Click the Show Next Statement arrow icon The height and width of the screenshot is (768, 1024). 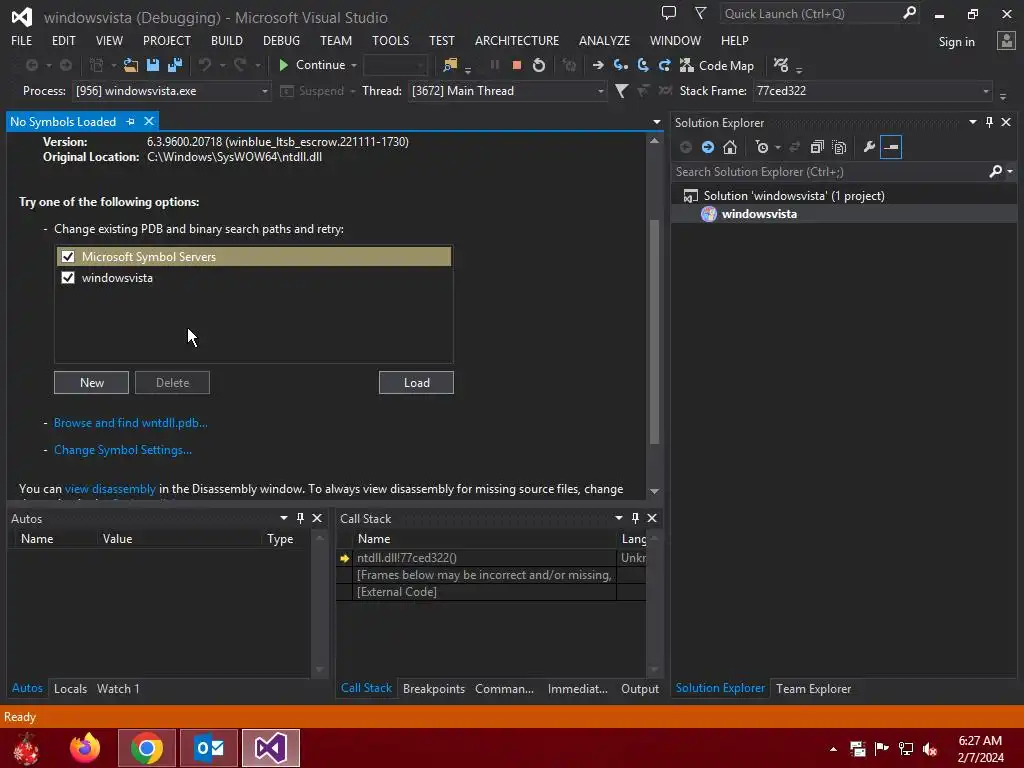pos(598,65)
